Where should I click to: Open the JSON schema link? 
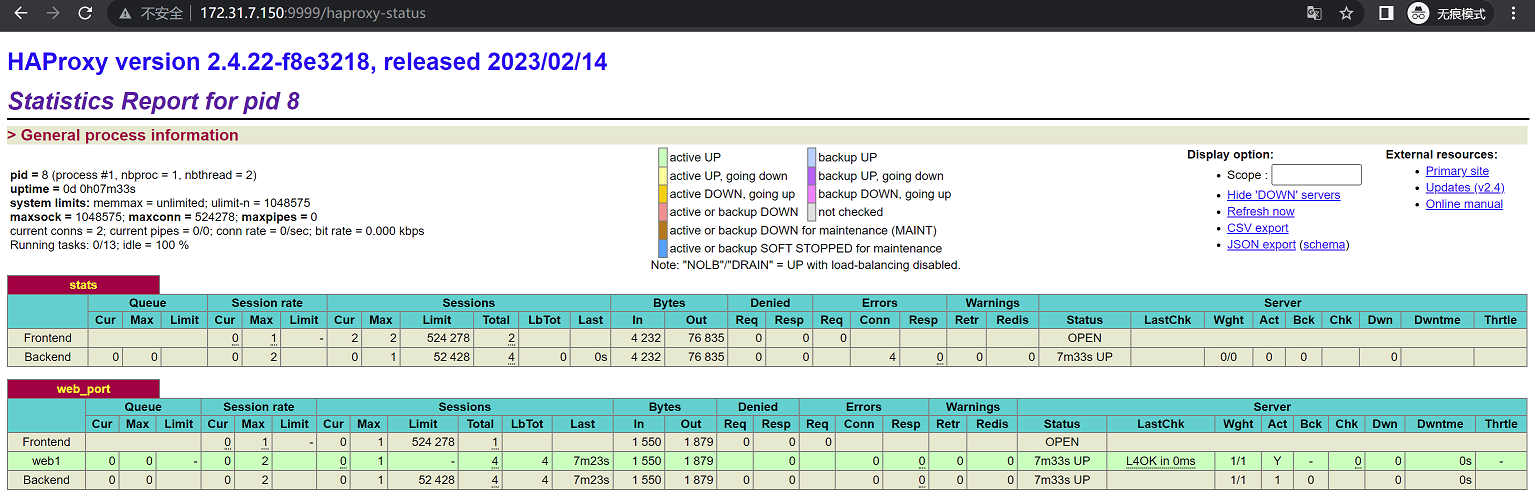tap(1323, 244)
